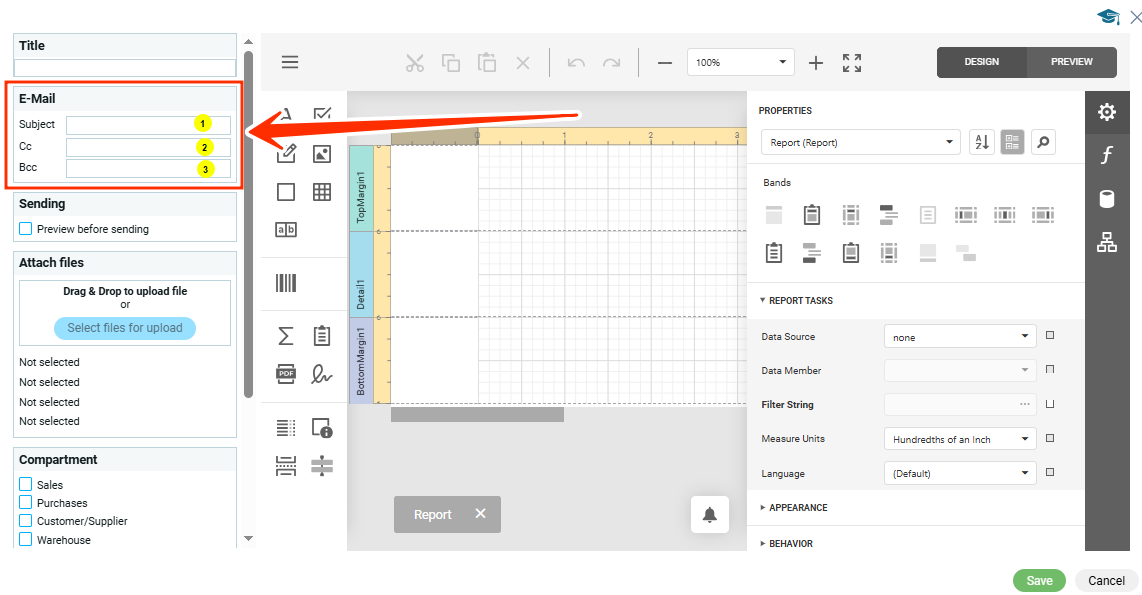Toggle full screen mode icon
1142x595 pixels.
pos(852,63)
